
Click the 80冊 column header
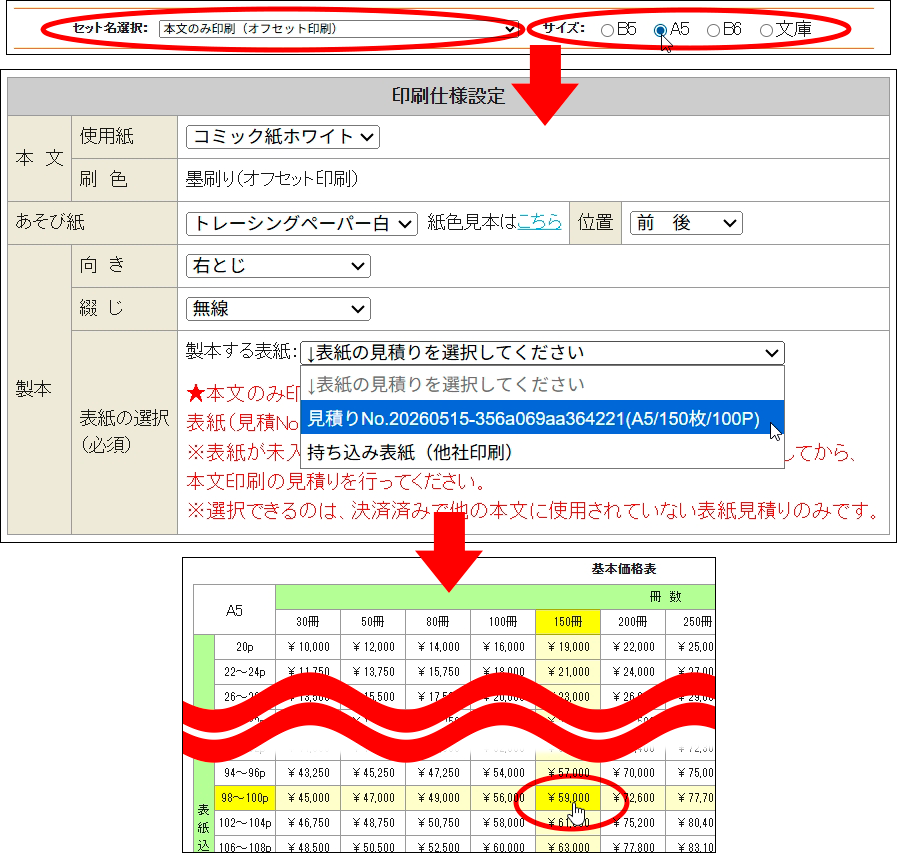pyautogui.click(x=438, y=622)
